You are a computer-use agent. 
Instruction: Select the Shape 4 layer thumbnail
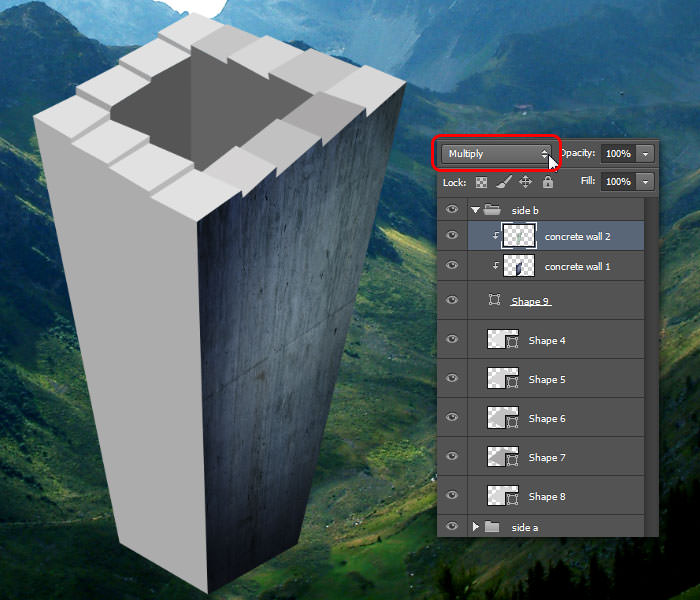click(x=503, y=339)
